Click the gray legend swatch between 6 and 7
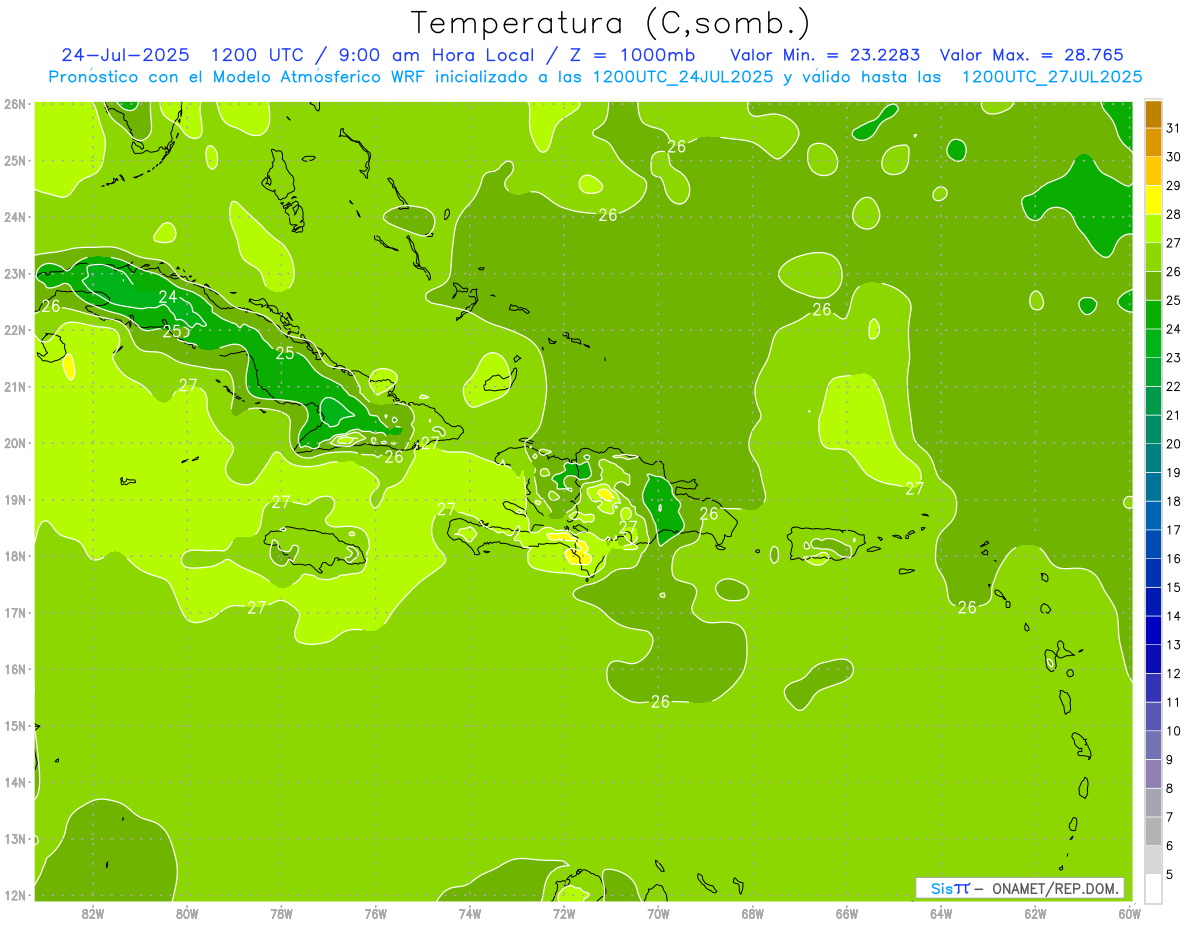1200x927 pixels. tap(1153, 831)
